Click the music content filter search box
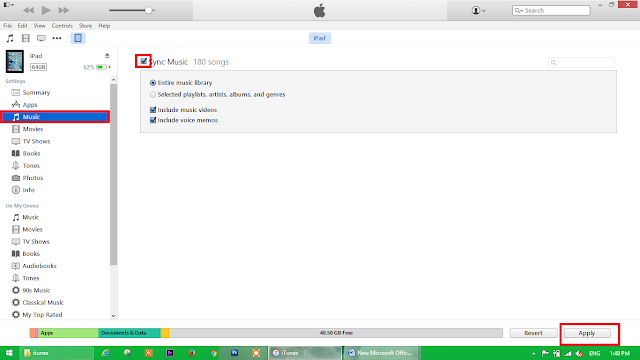Viewport: 640px width, 360px height. coord(581,62)
